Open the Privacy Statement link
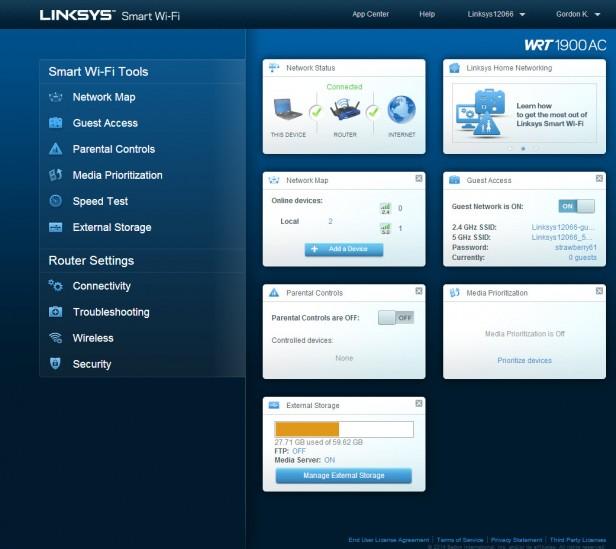 click(x=516, y=540)
